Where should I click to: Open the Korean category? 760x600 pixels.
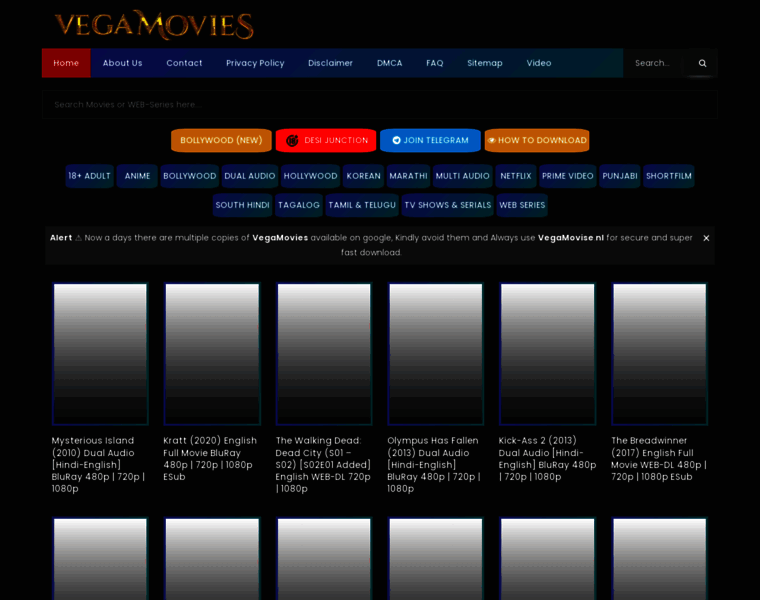pyautogui.click(x=363, y=176)
